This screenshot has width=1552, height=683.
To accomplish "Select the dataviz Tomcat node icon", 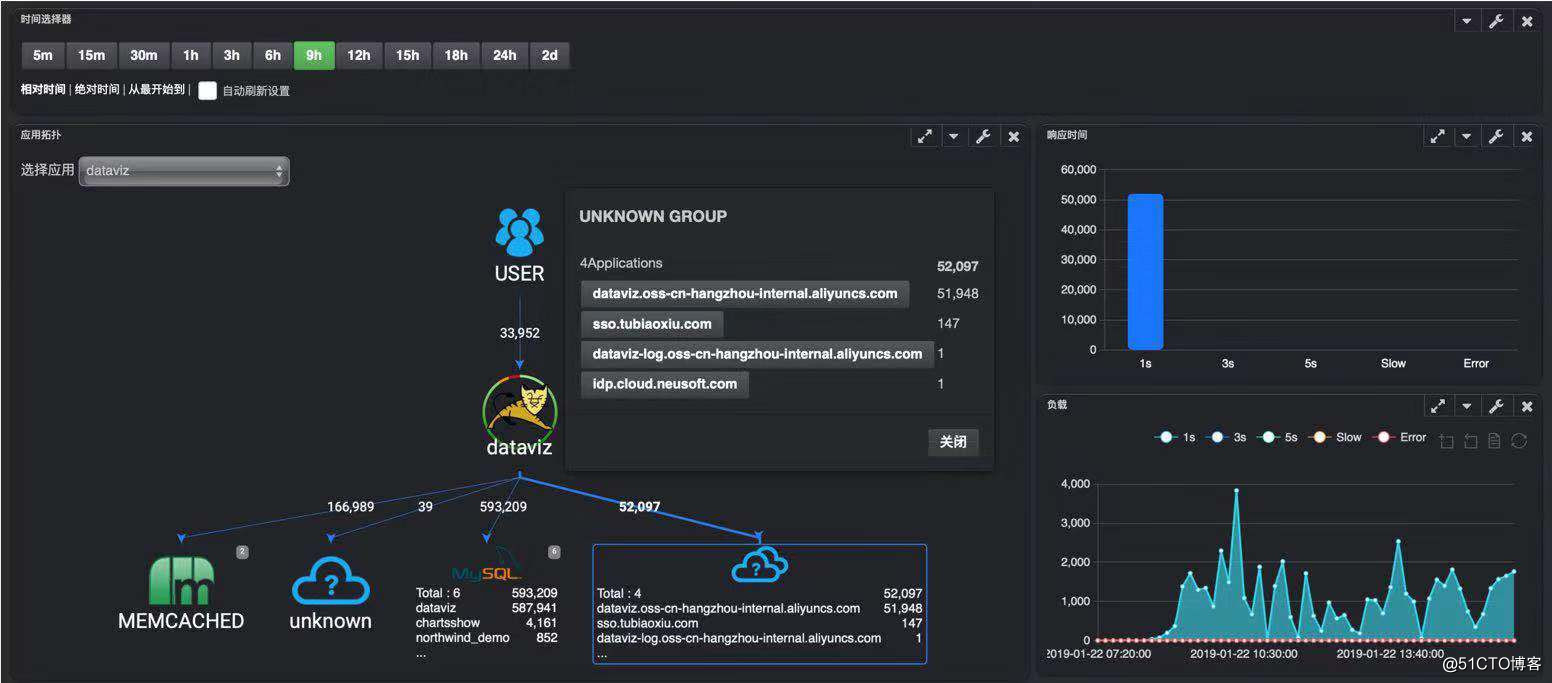I will 519,408.
